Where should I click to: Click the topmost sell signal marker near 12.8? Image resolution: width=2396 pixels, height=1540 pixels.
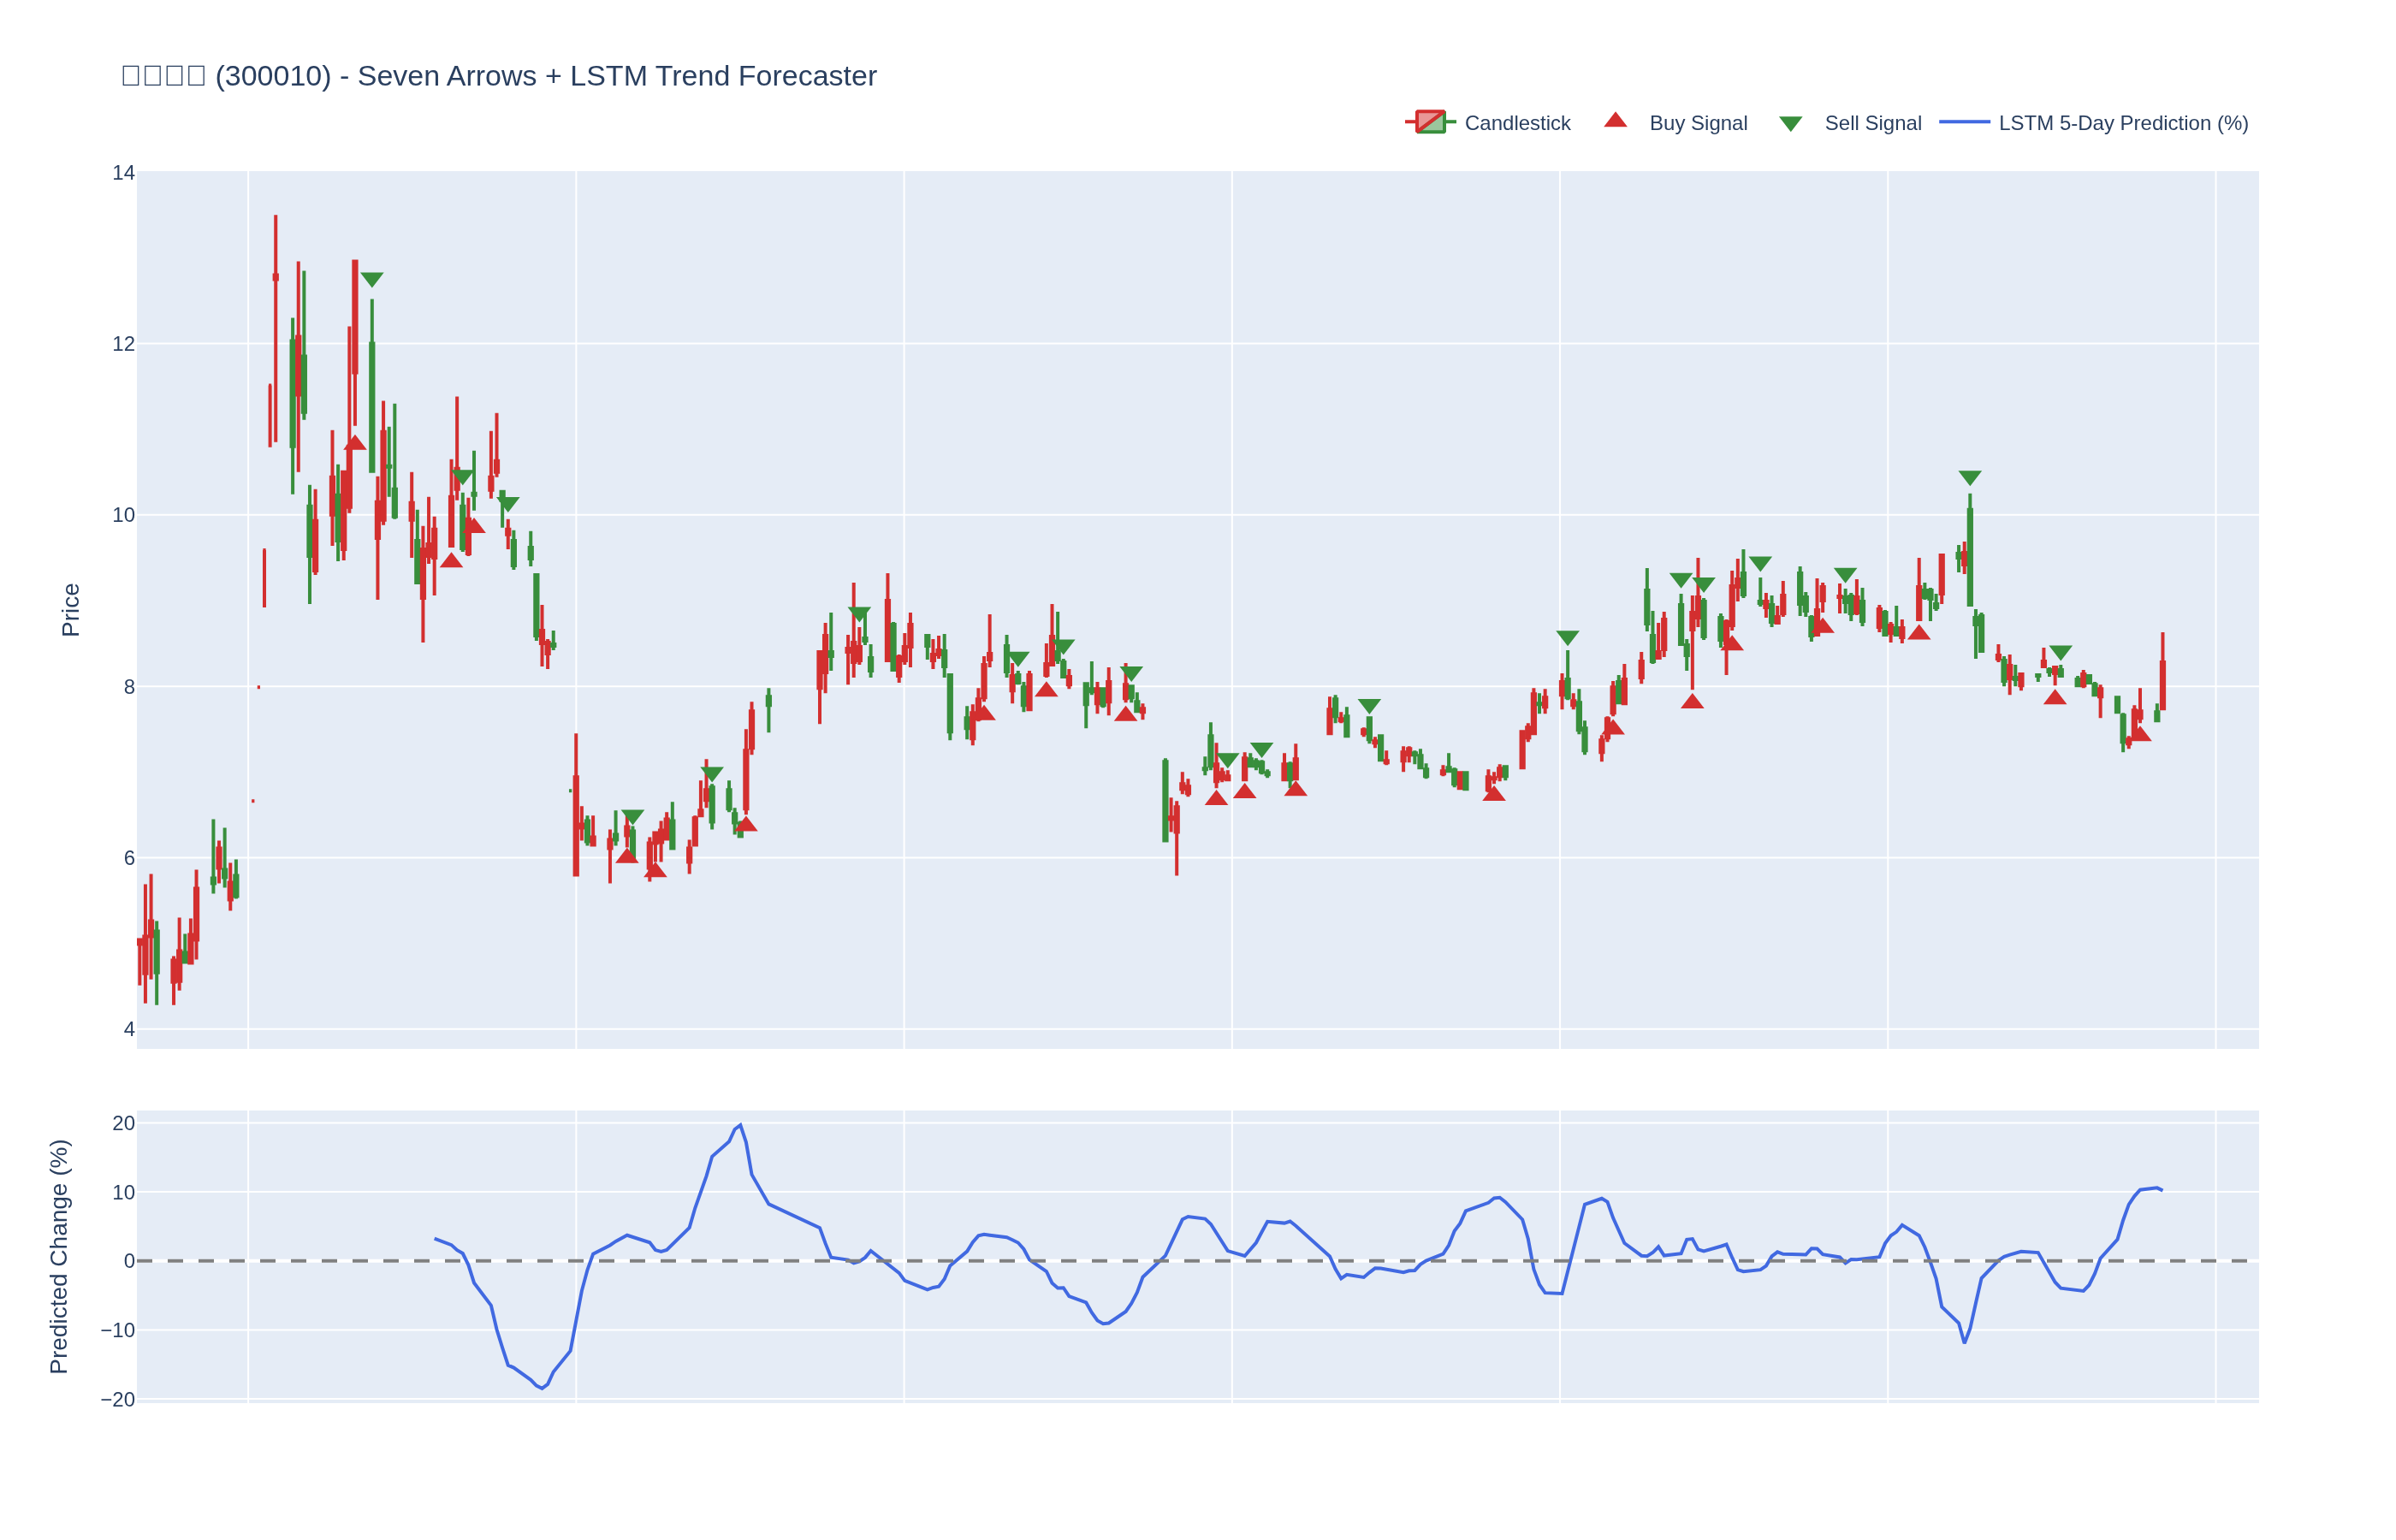[372, 279]
